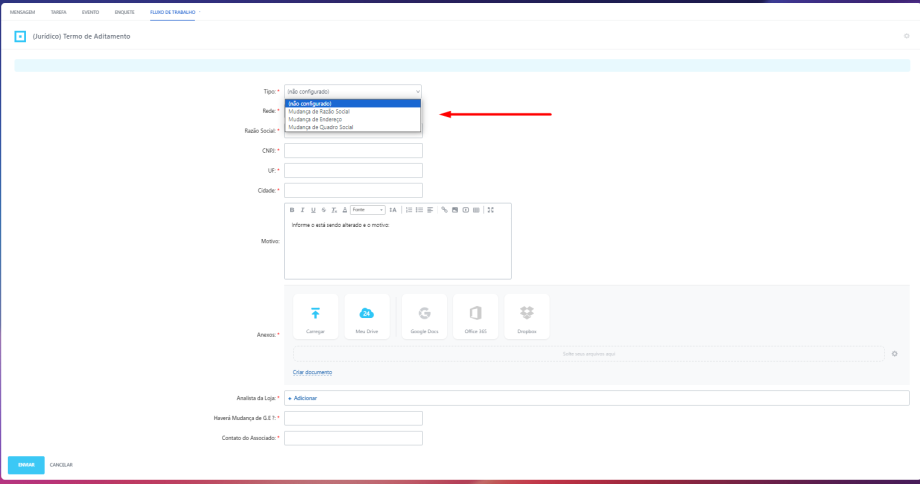The width and height of the screenshot is (920, 484).
Task: Choose "Mudança de Endereço" from the list
Action: coord(314,119)
